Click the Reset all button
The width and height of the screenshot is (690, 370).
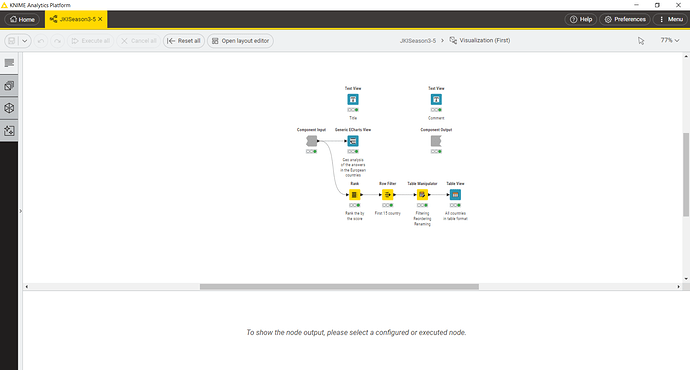click(x=184, y=41)
